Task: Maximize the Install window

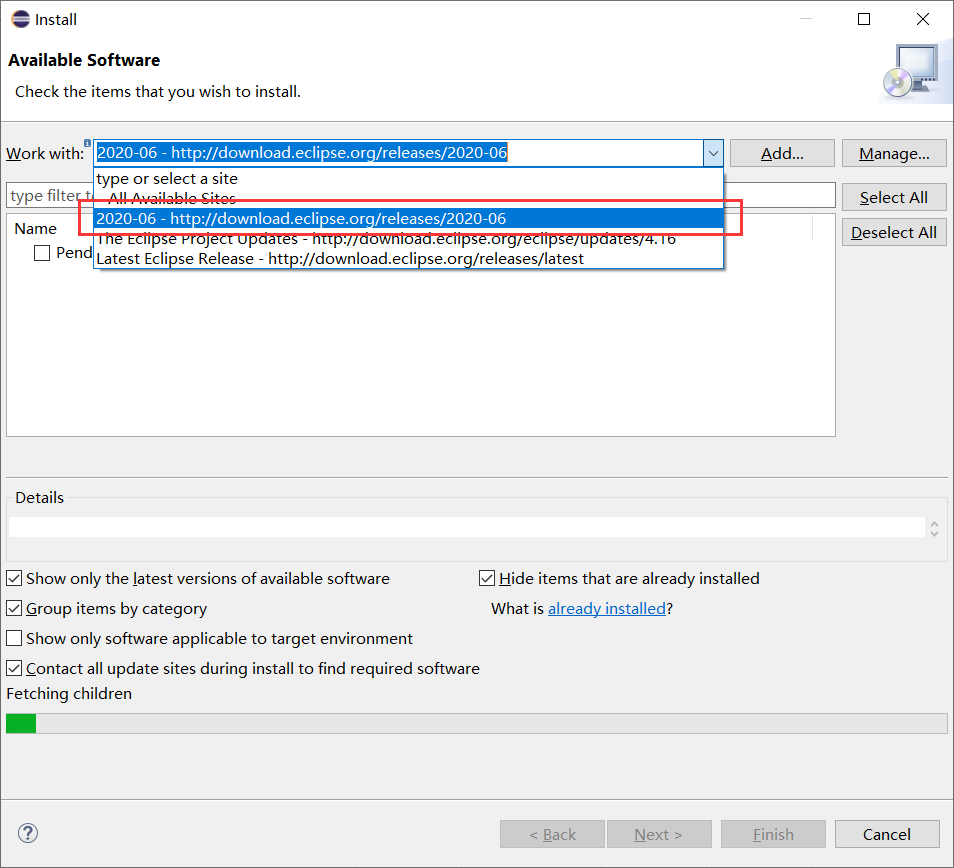Action: (864, 19)
